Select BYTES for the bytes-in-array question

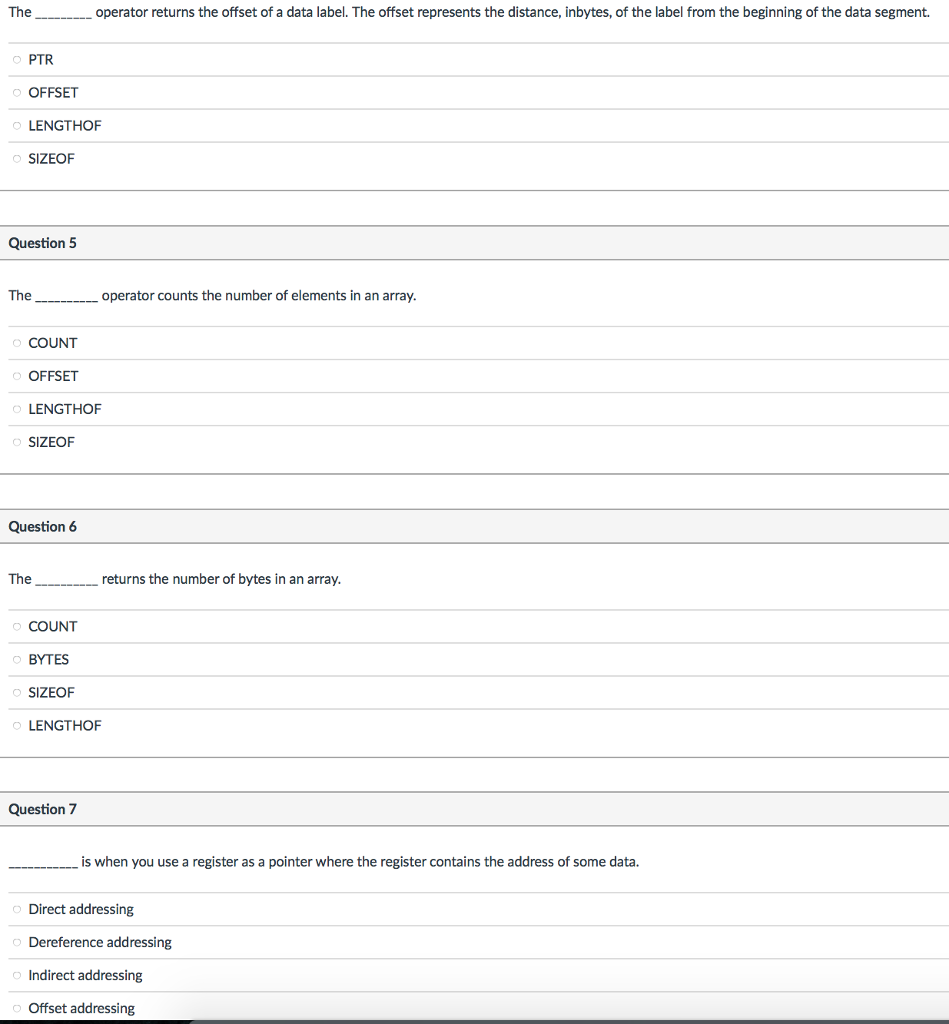coord(17,659)
